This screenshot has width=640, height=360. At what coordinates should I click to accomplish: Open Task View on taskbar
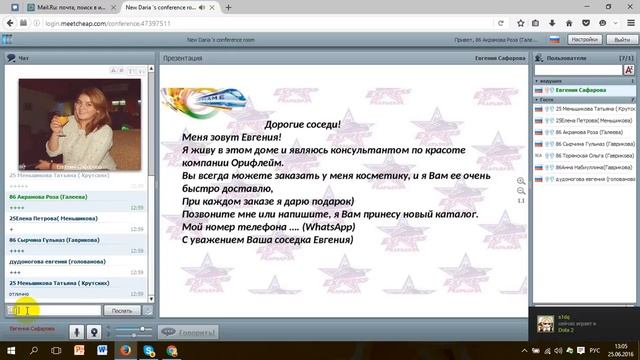pos(56,351)
